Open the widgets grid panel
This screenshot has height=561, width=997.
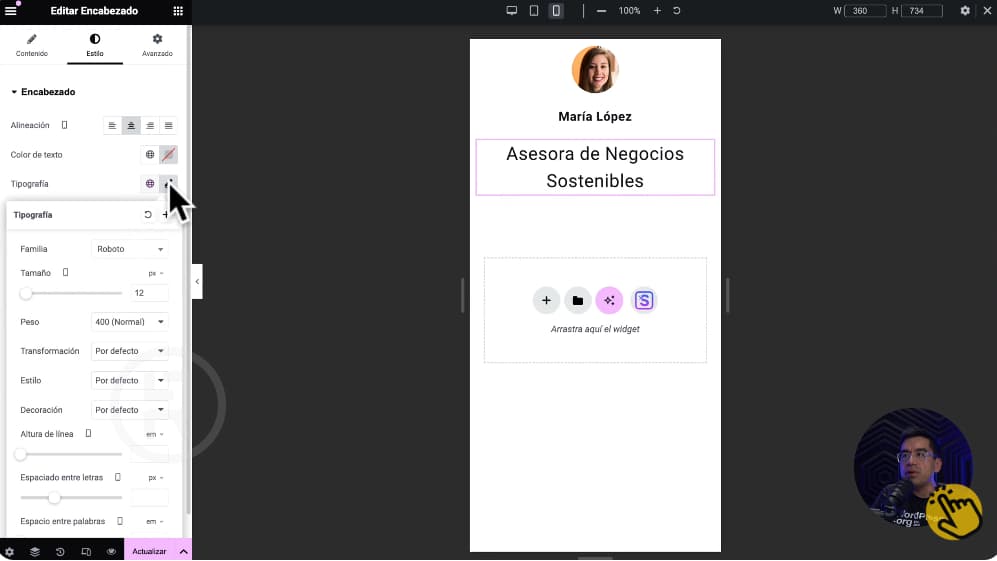[x=178, y=11]
